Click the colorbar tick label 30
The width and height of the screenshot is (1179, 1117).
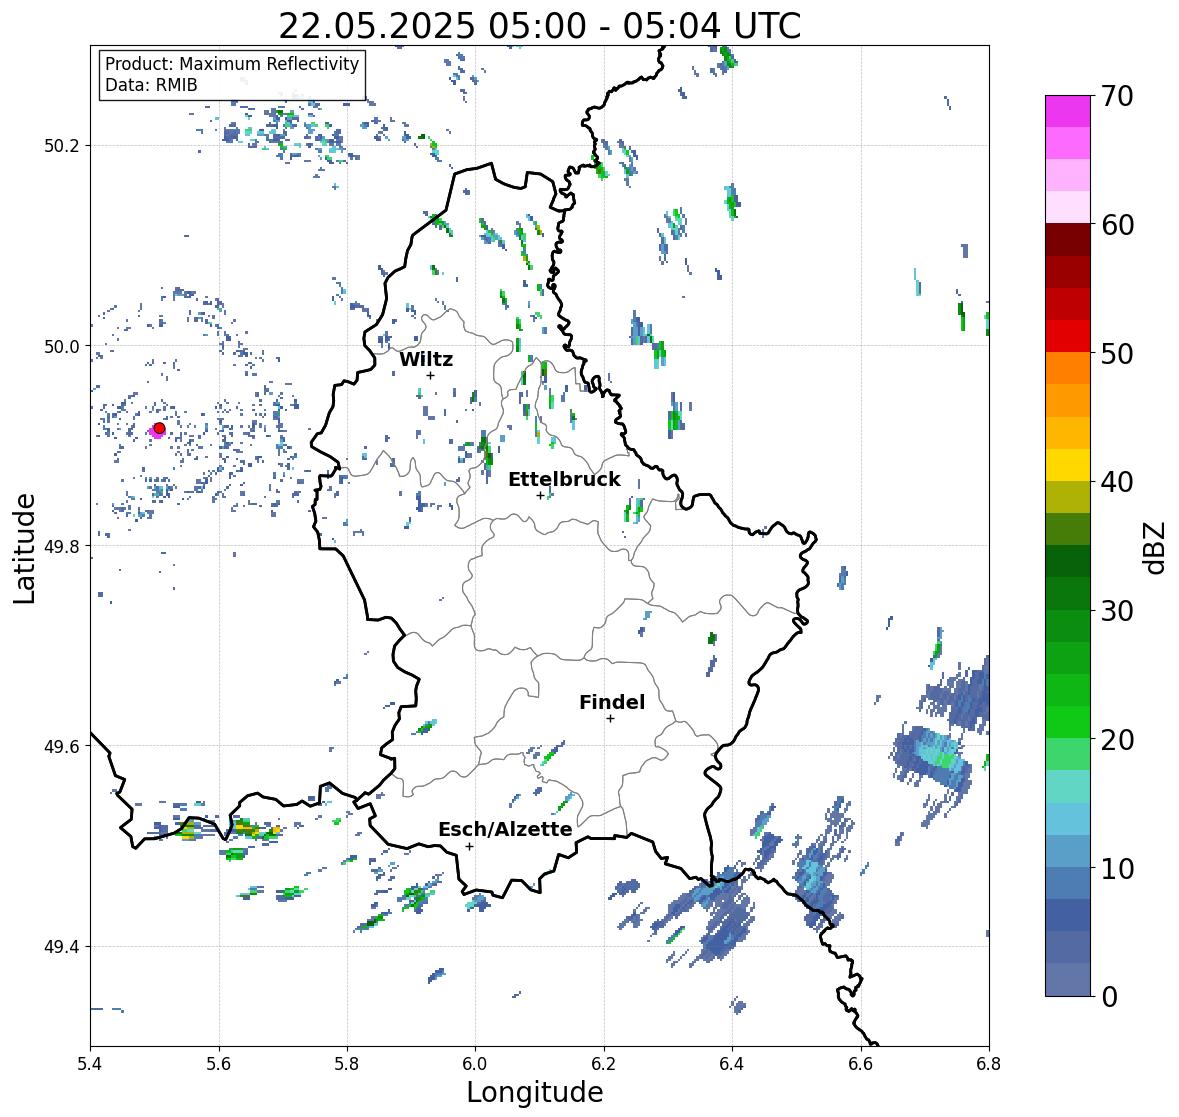(x=1117, y=611)
